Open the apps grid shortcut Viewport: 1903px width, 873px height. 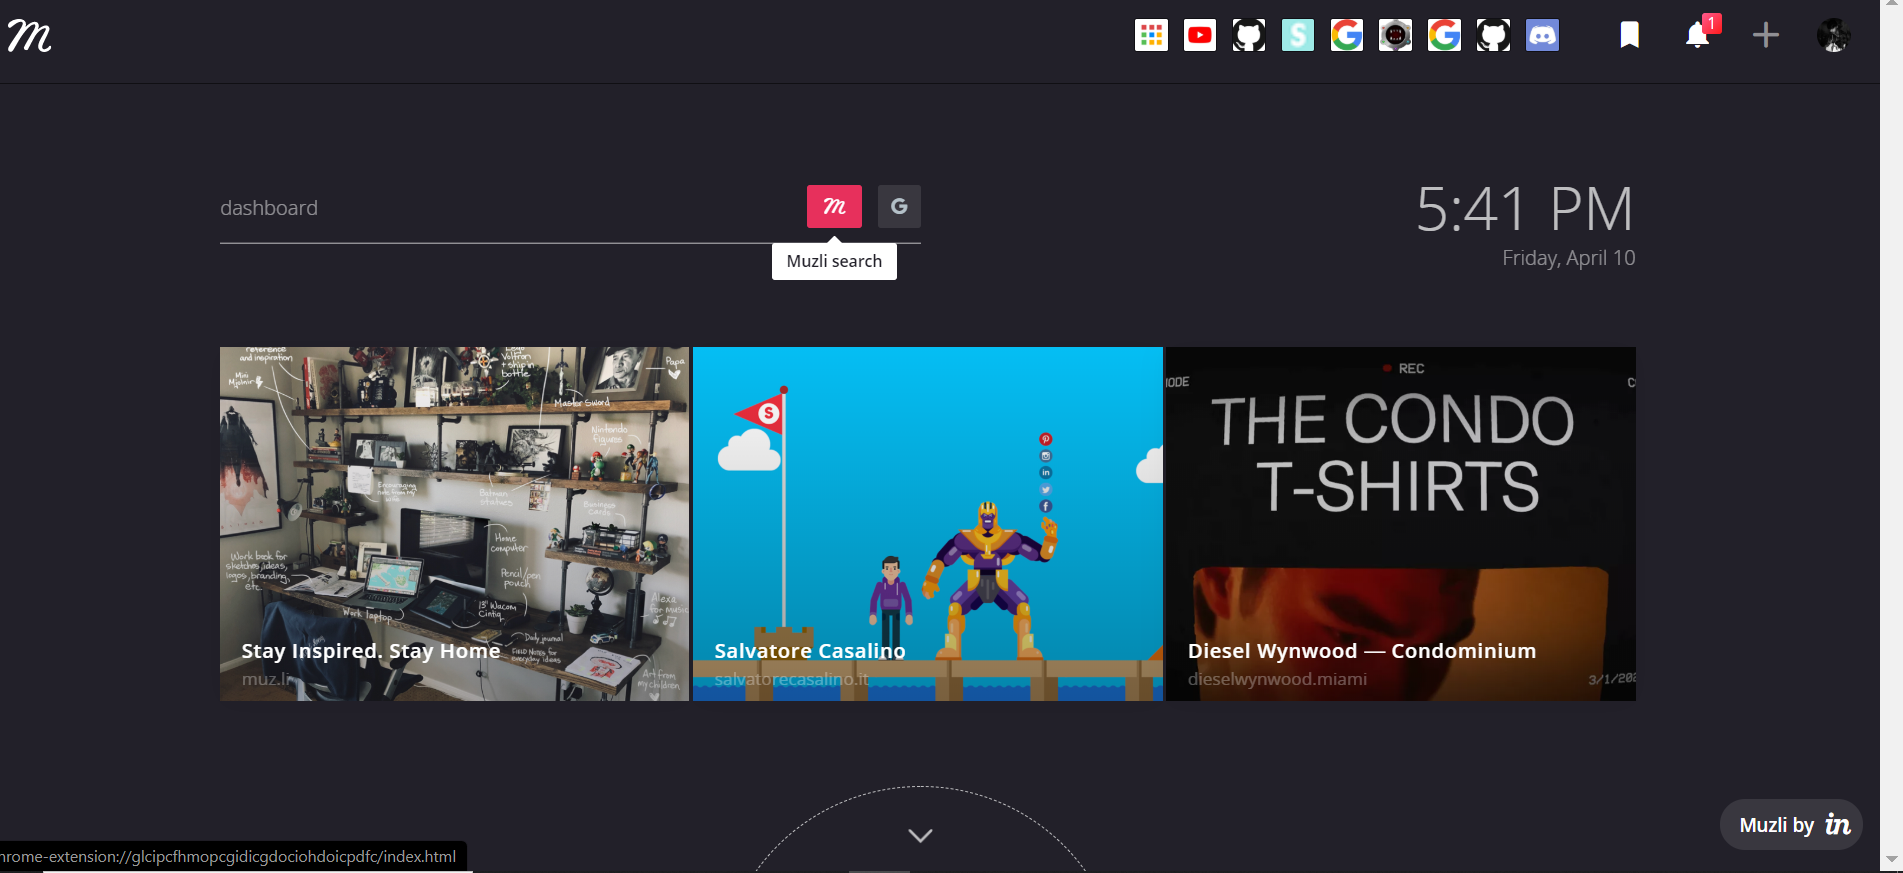coord(1151,36)
